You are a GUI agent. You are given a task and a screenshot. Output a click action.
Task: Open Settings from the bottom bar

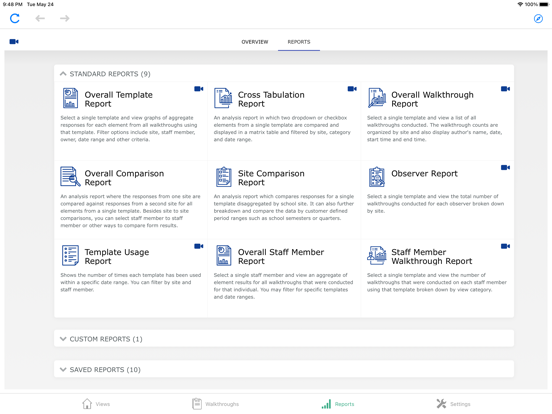tap(453, 404)
